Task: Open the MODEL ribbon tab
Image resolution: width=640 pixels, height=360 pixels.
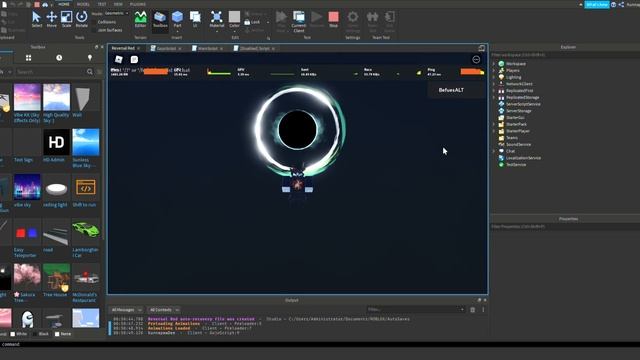Action: (83, 4)
